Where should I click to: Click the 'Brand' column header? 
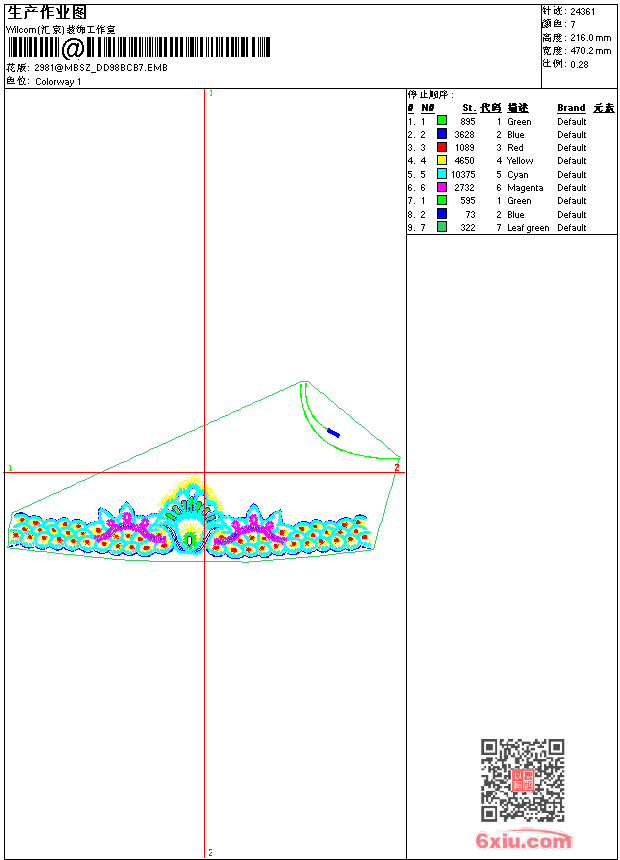point(571,108)
